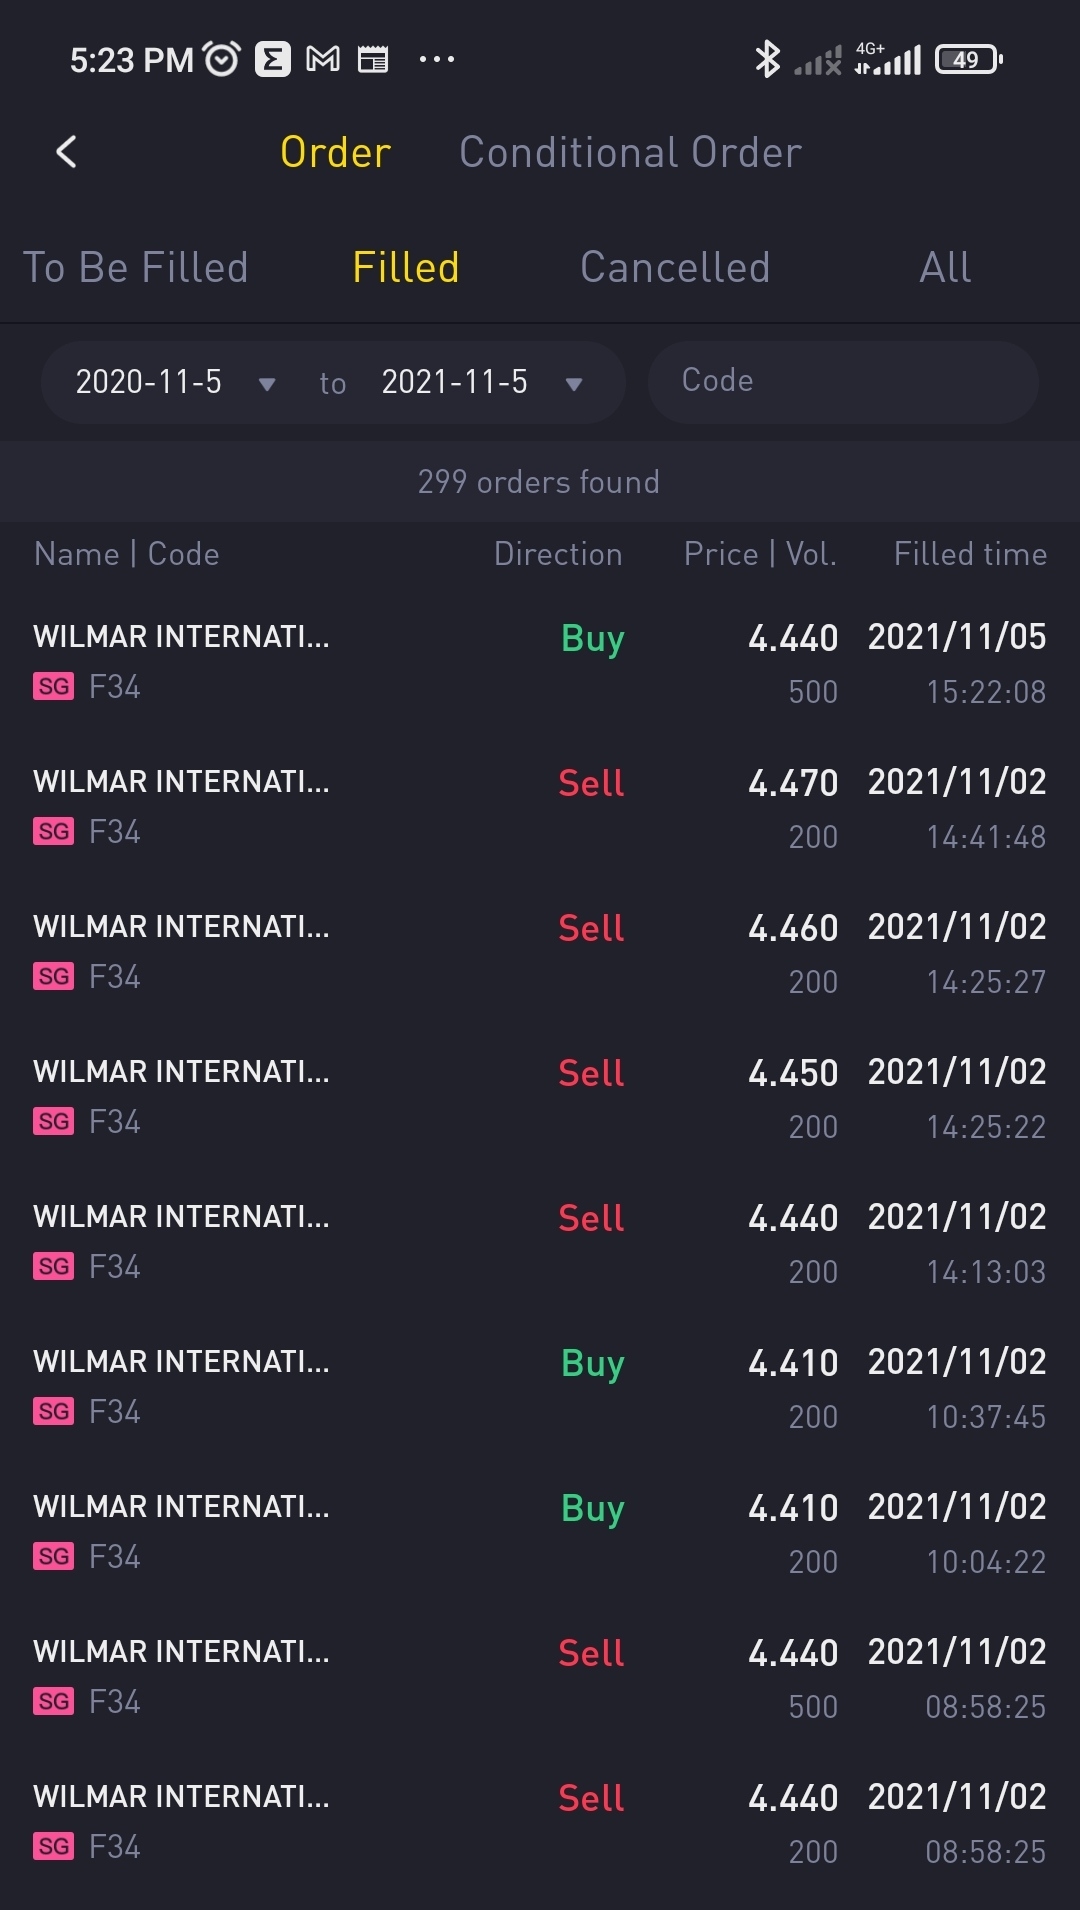Viewport: 1080px width, 1910px height.
Task: Tap the Bluetooth status icon
Action: coord(767,59)
